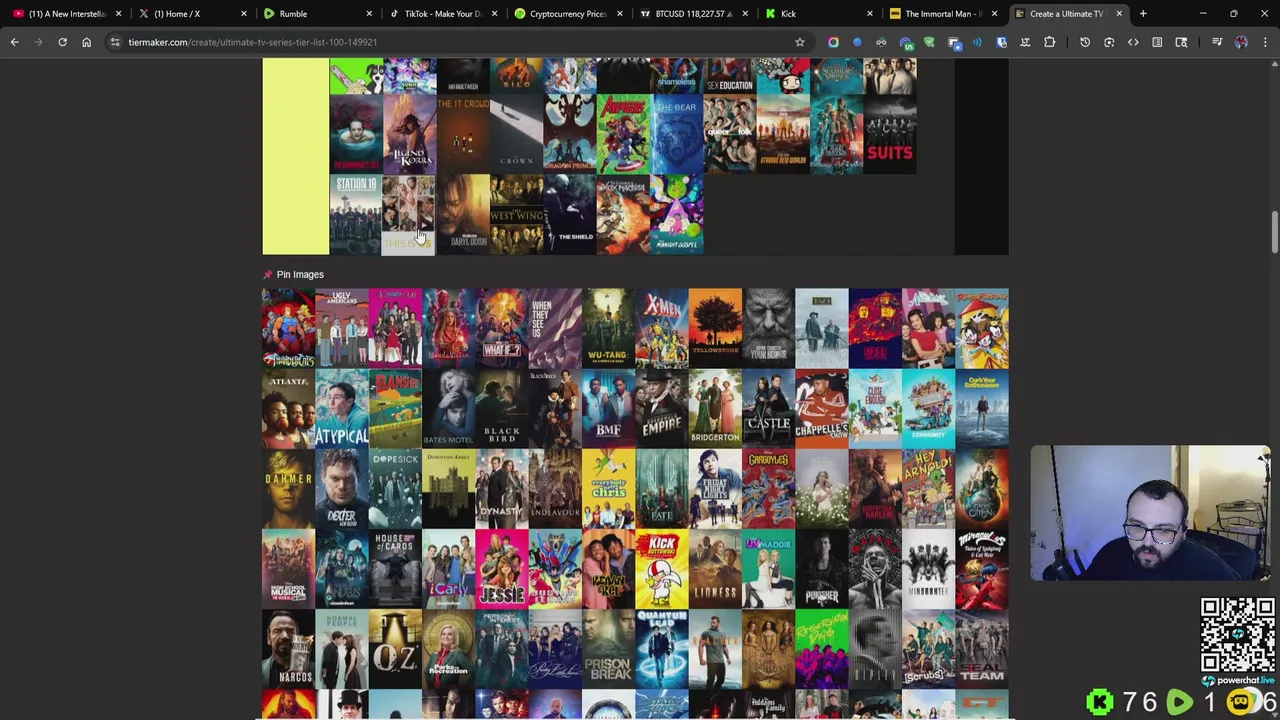
Task: Switch to The Immortal Man tab
Action: tap(941, 14)
